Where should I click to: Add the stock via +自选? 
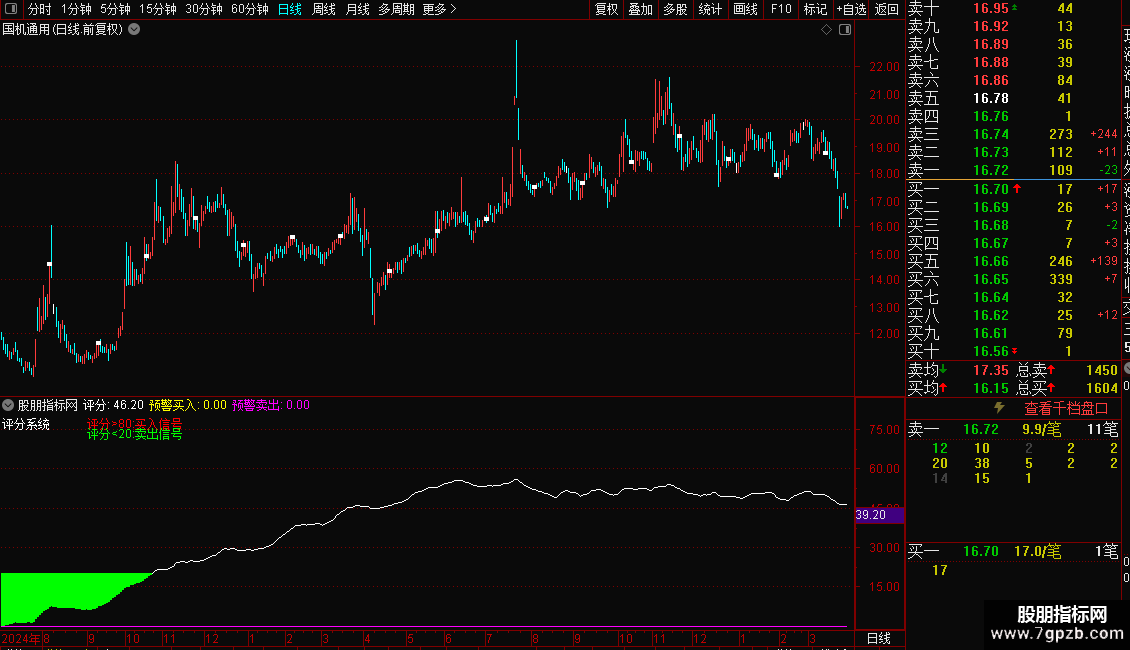[x=851, y=9]
